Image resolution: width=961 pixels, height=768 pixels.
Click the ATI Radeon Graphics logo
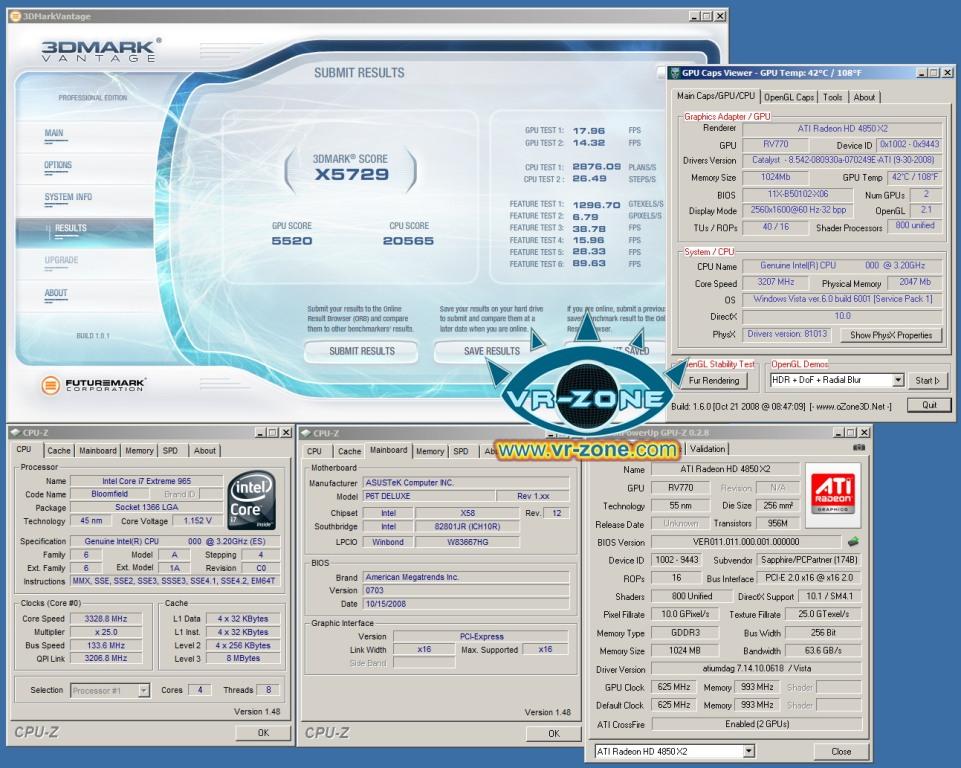tap(832, 495)
